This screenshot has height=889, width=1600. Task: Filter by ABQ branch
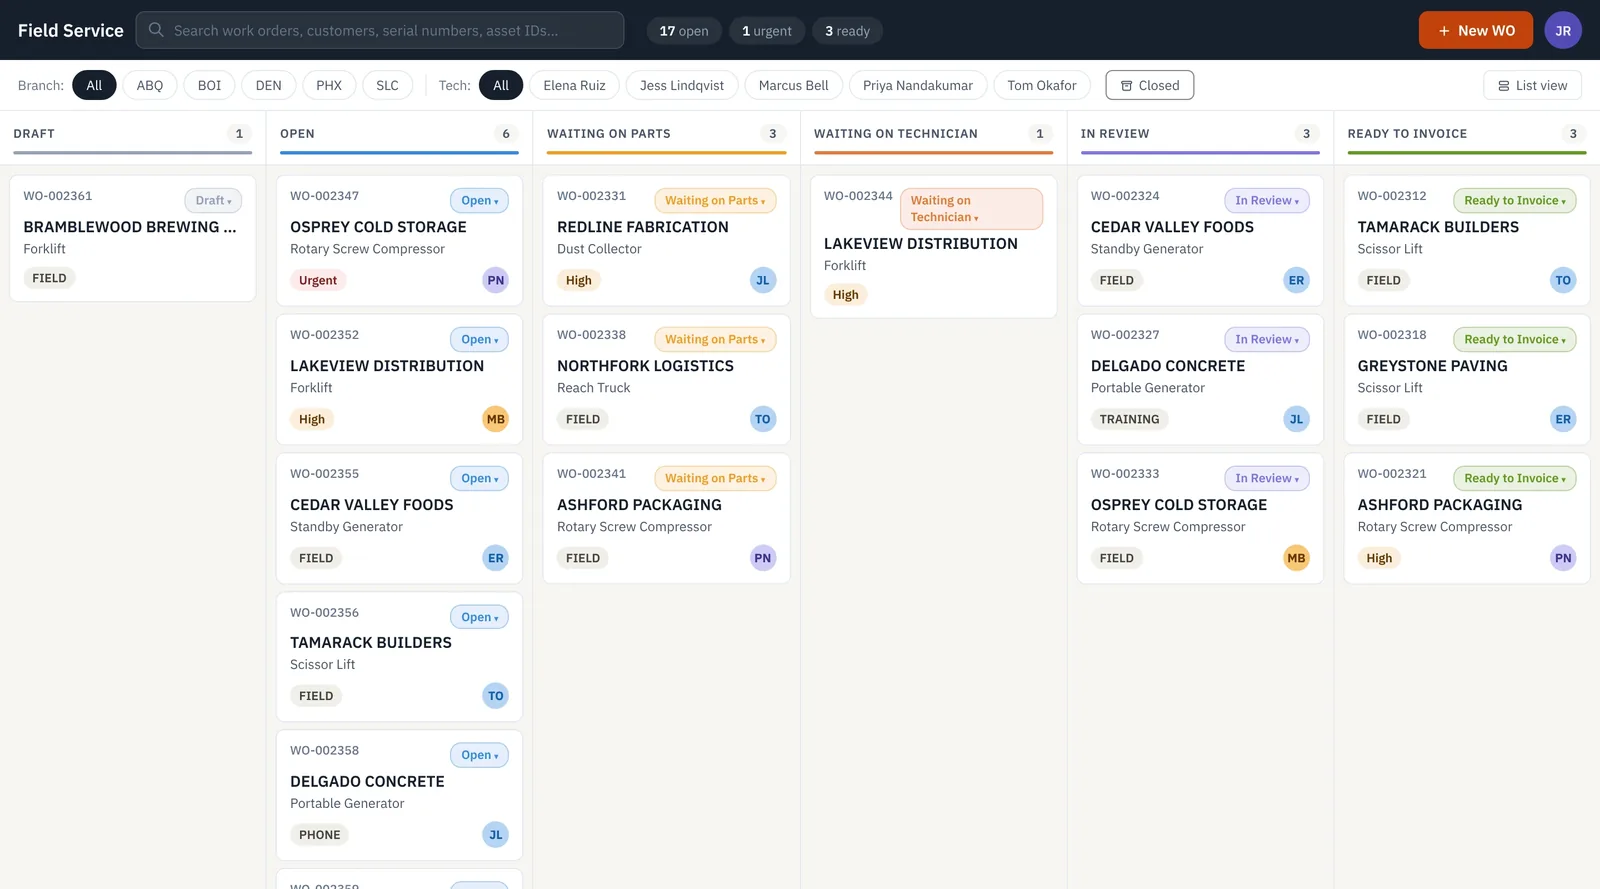click(150, 85)
